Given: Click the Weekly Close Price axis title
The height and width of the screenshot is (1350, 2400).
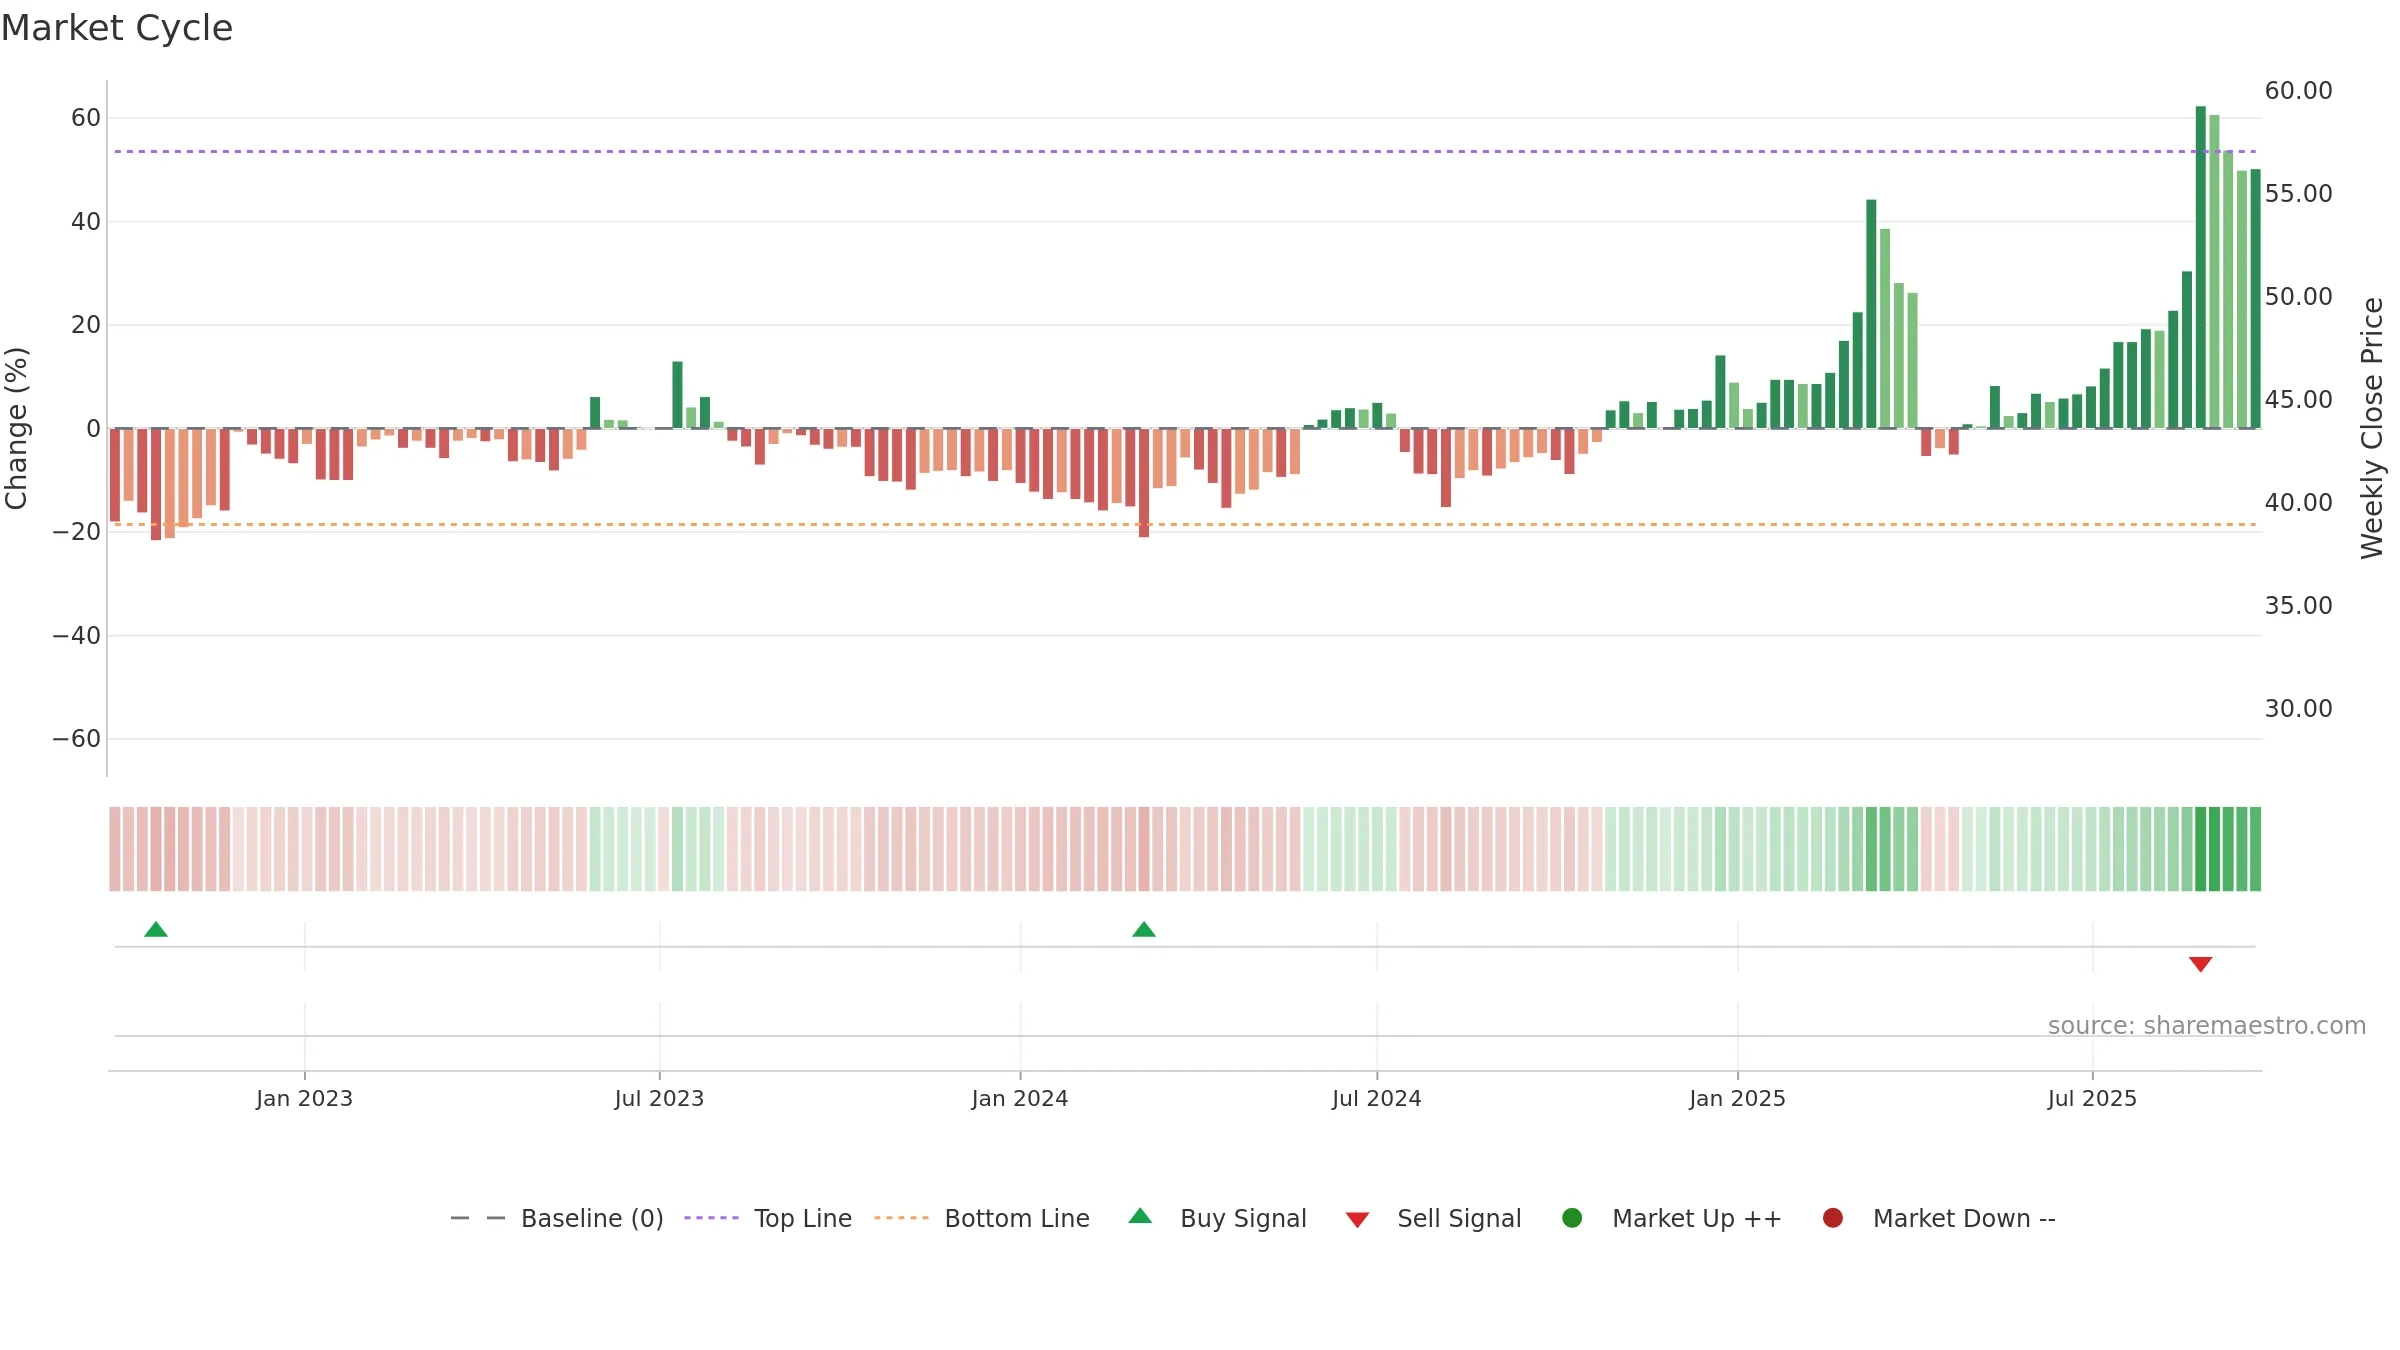Looking at the screenshot, I should click(x=2372, y=428).
